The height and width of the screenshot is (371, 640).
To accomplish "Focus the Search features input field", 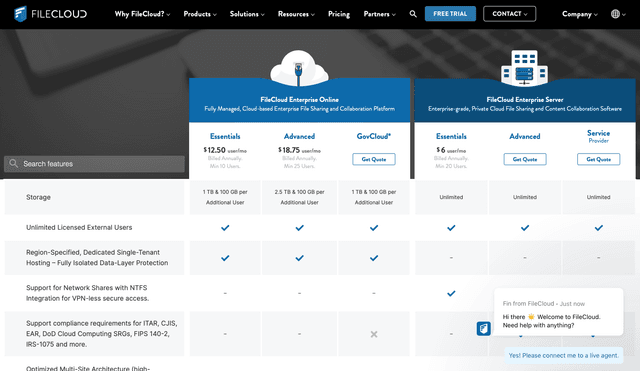I will [94, 164].
